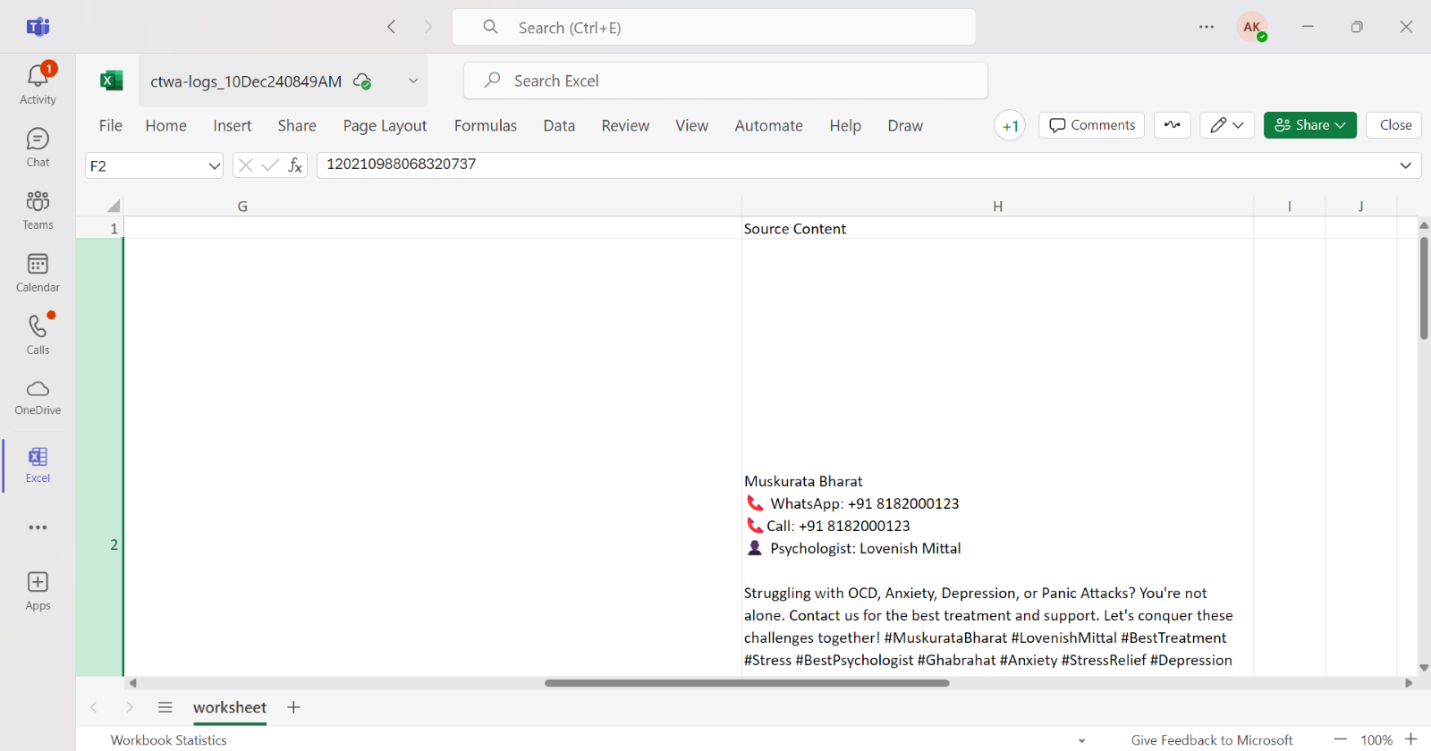Expand the formula bar chevron
Screen dimensions: 1431x751
coord(1405,166)
